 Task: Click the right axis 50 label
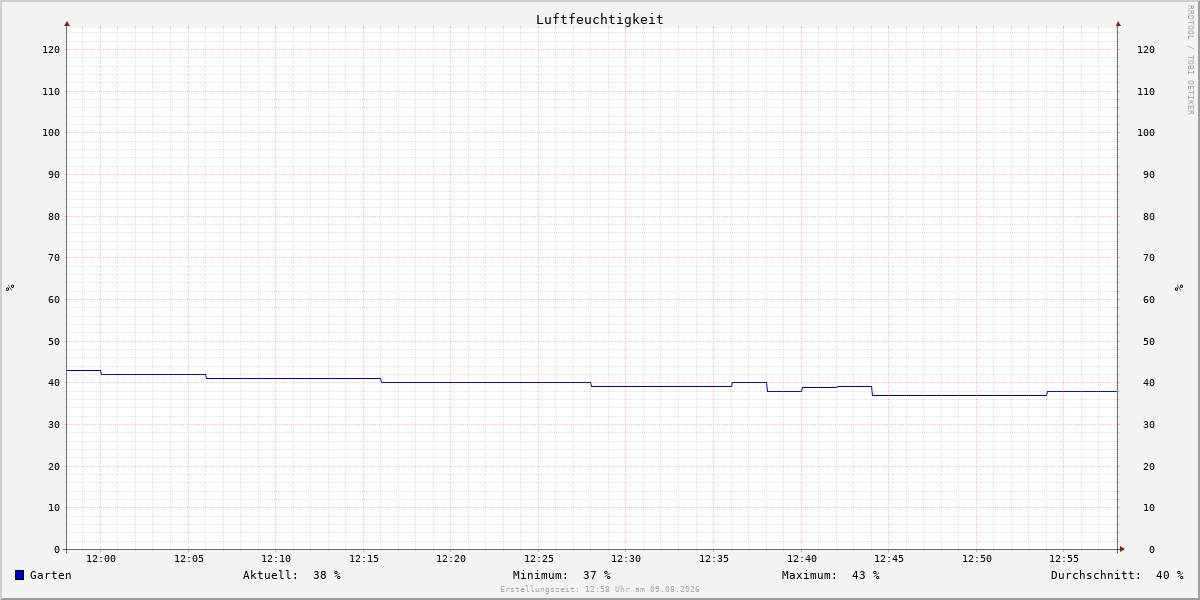click(x=1146, y=342)
